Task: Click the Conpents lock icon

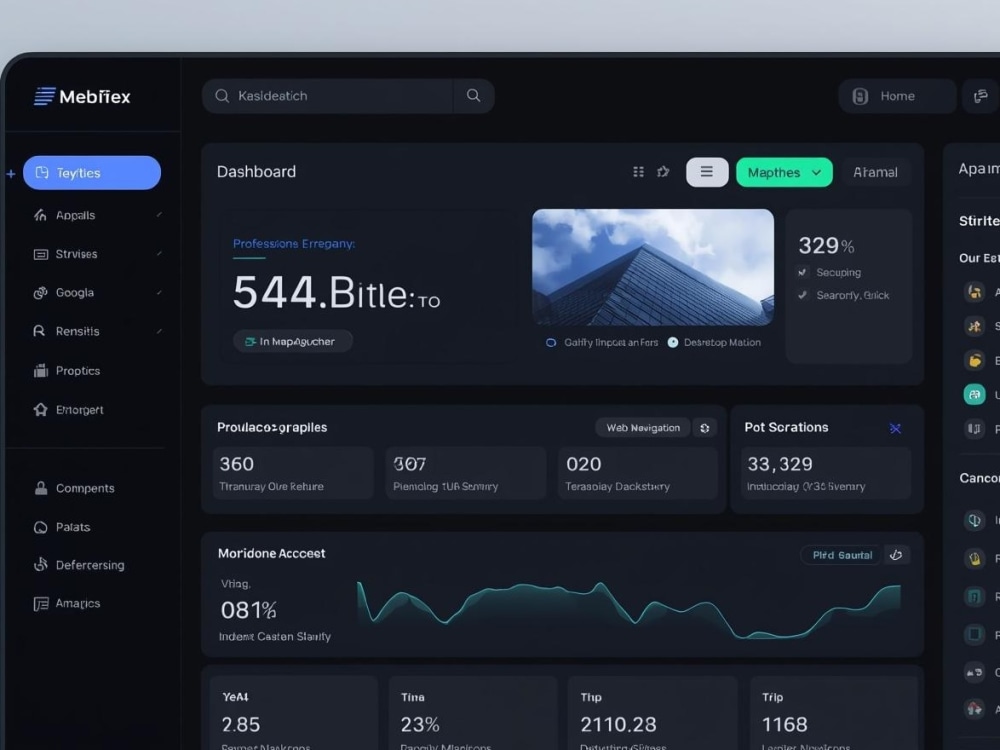Action: [x=41, y=489]
